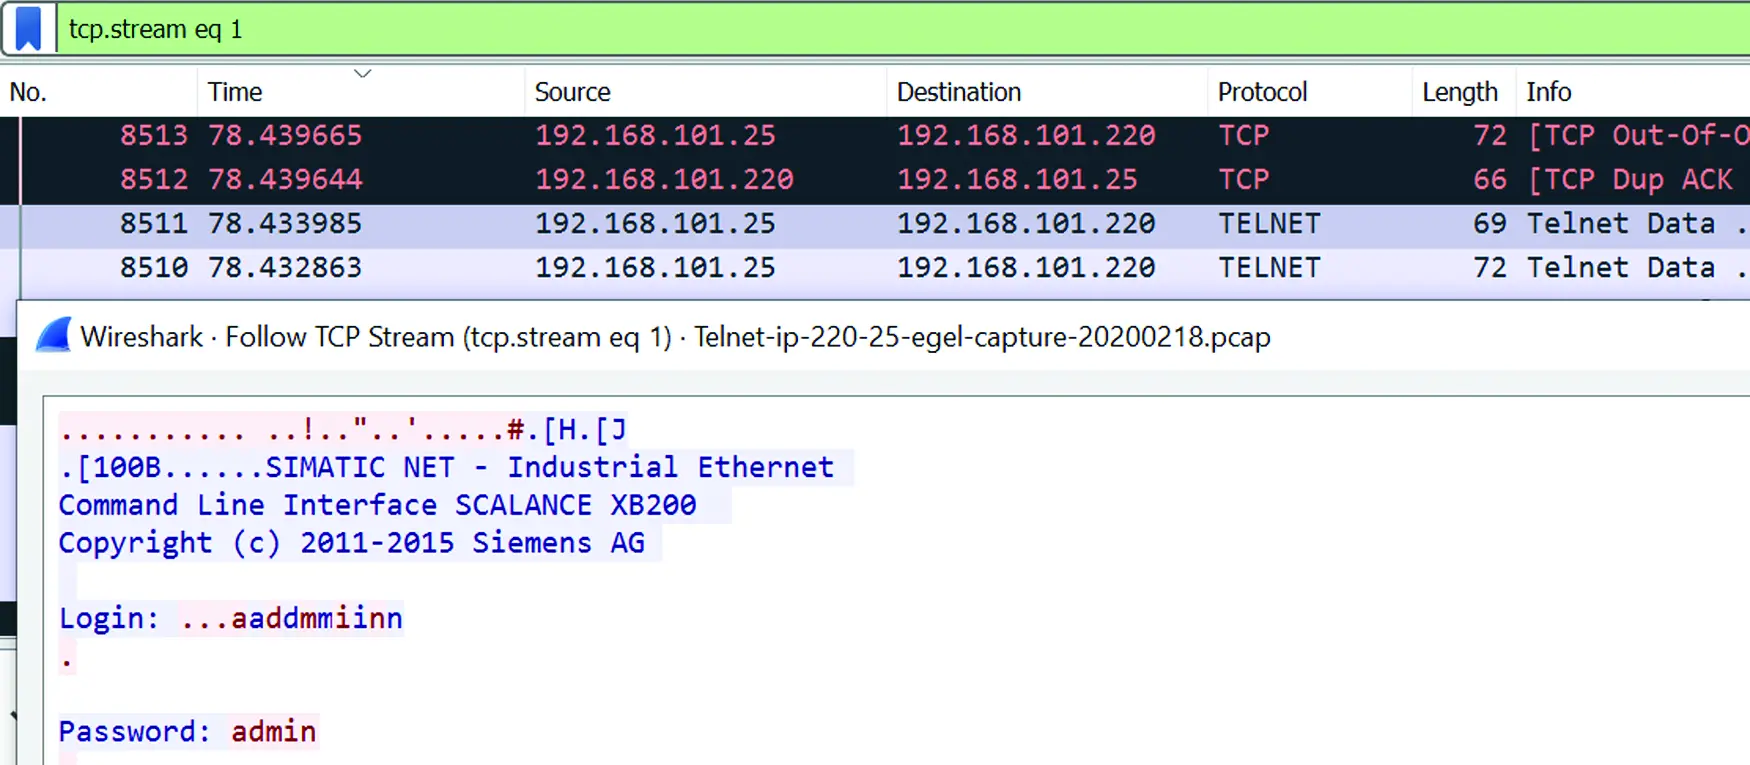The width and height of the screenshot is (1750, 765).
Task: Click the display filter bookmark icon
Action: 29,28
